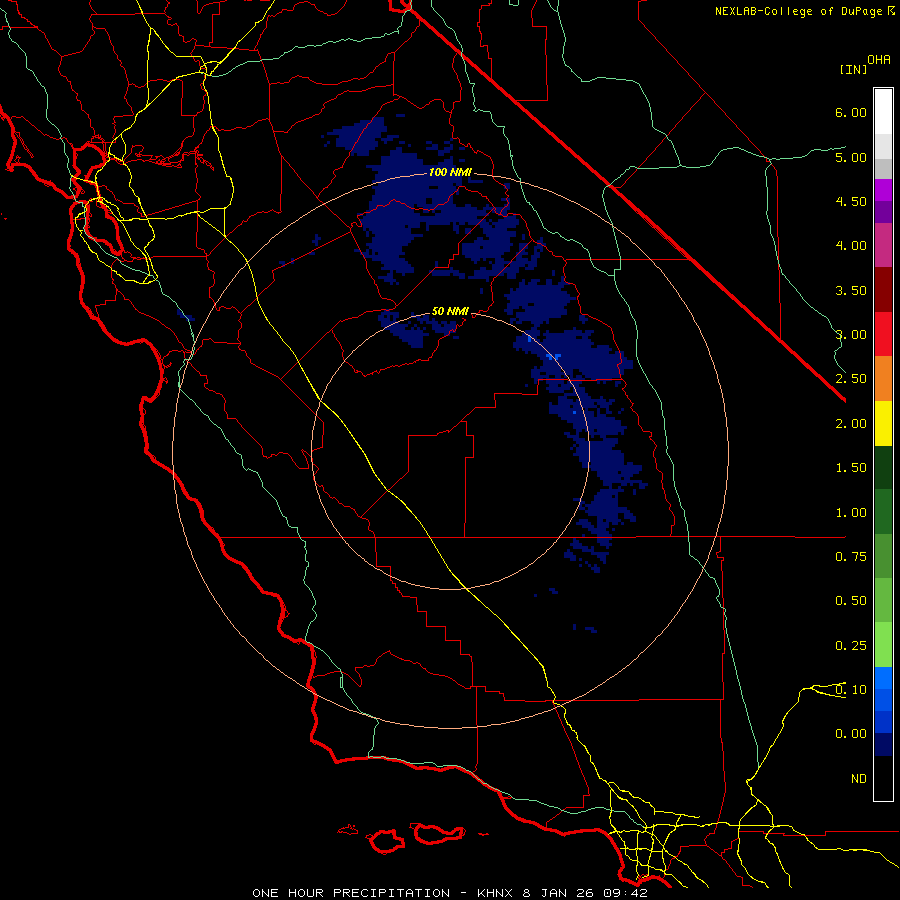This screenshot has width=900, height=900.
Task: Click the black ND legend block
Action: pyautogui.click(x=883, y=778)
